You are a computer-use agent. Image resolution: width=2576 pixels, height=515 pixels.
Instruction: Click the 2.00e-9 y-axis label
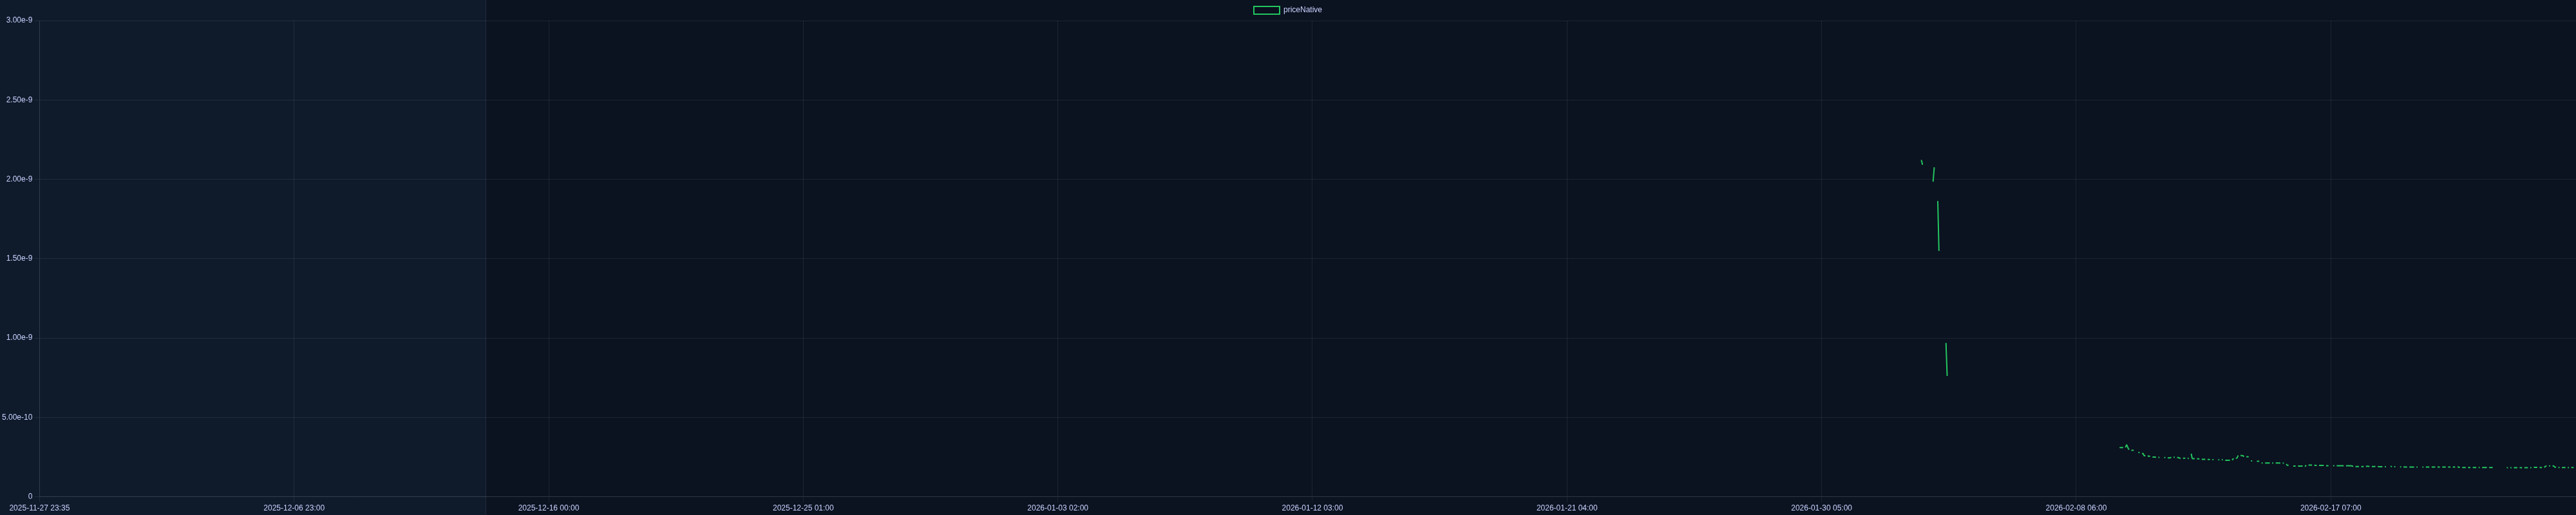coord(19,179)
